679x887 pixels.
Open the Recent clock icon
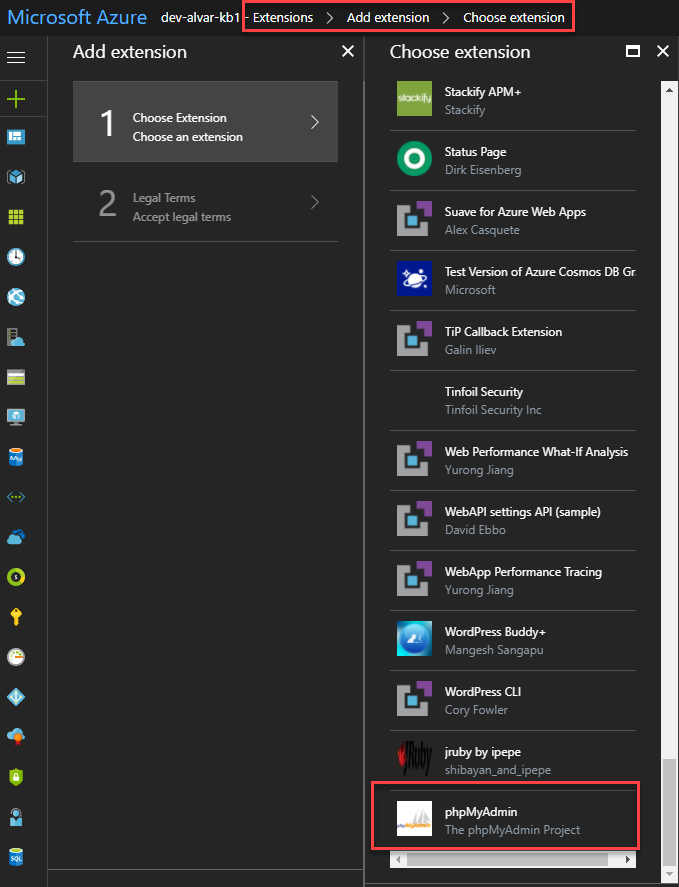(16, 257)
